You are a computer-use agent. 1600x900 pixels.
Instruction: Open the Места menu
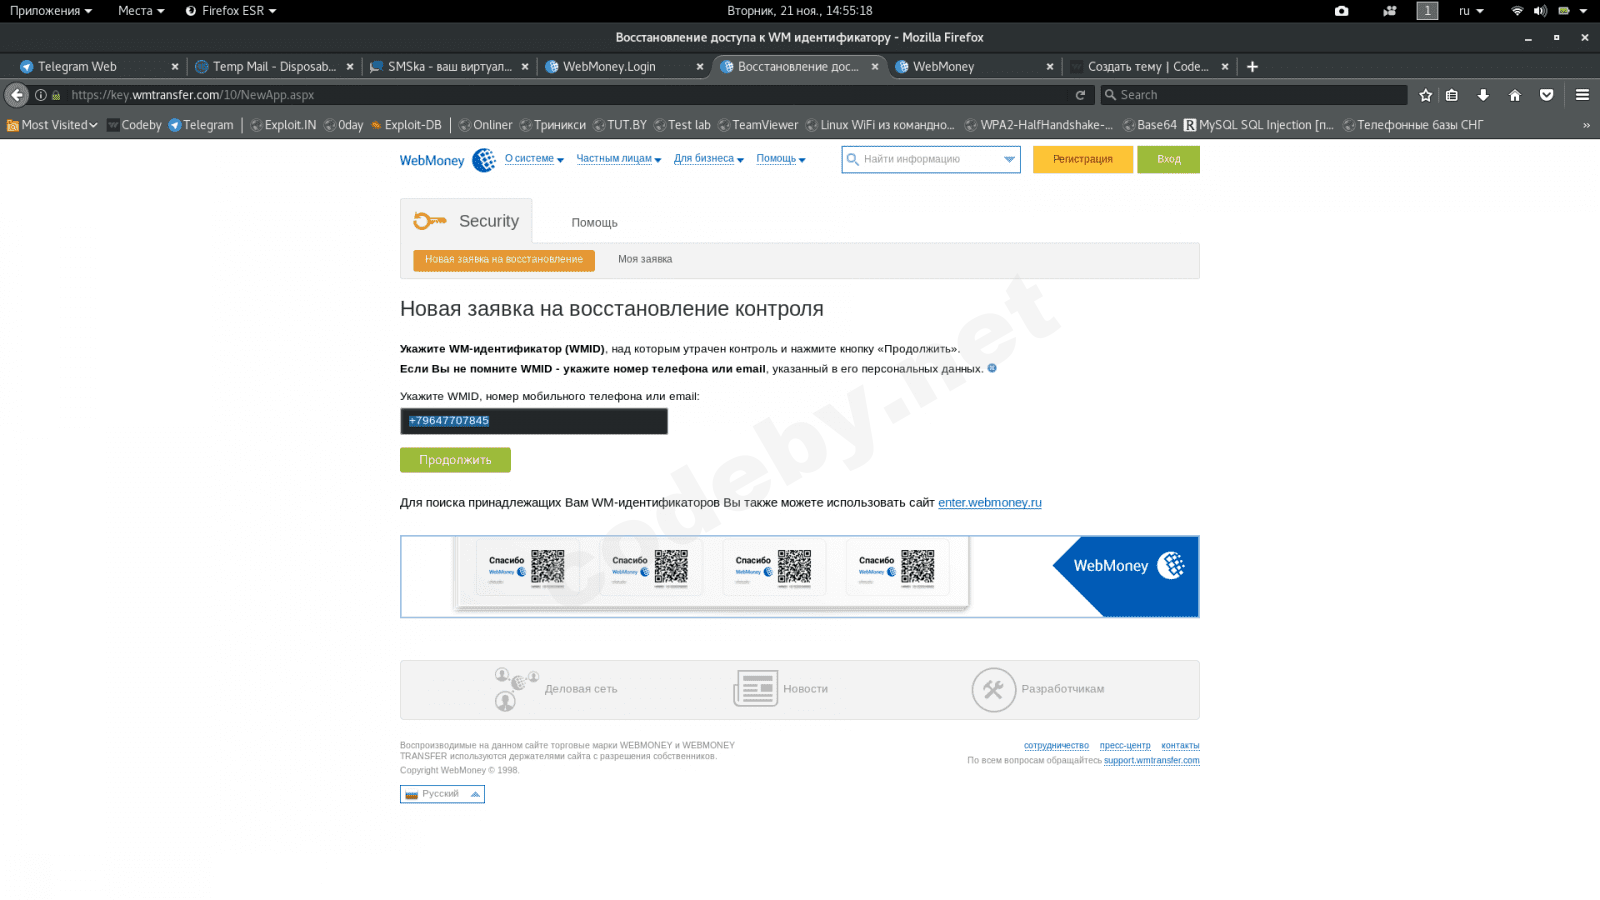coord(141,11)
